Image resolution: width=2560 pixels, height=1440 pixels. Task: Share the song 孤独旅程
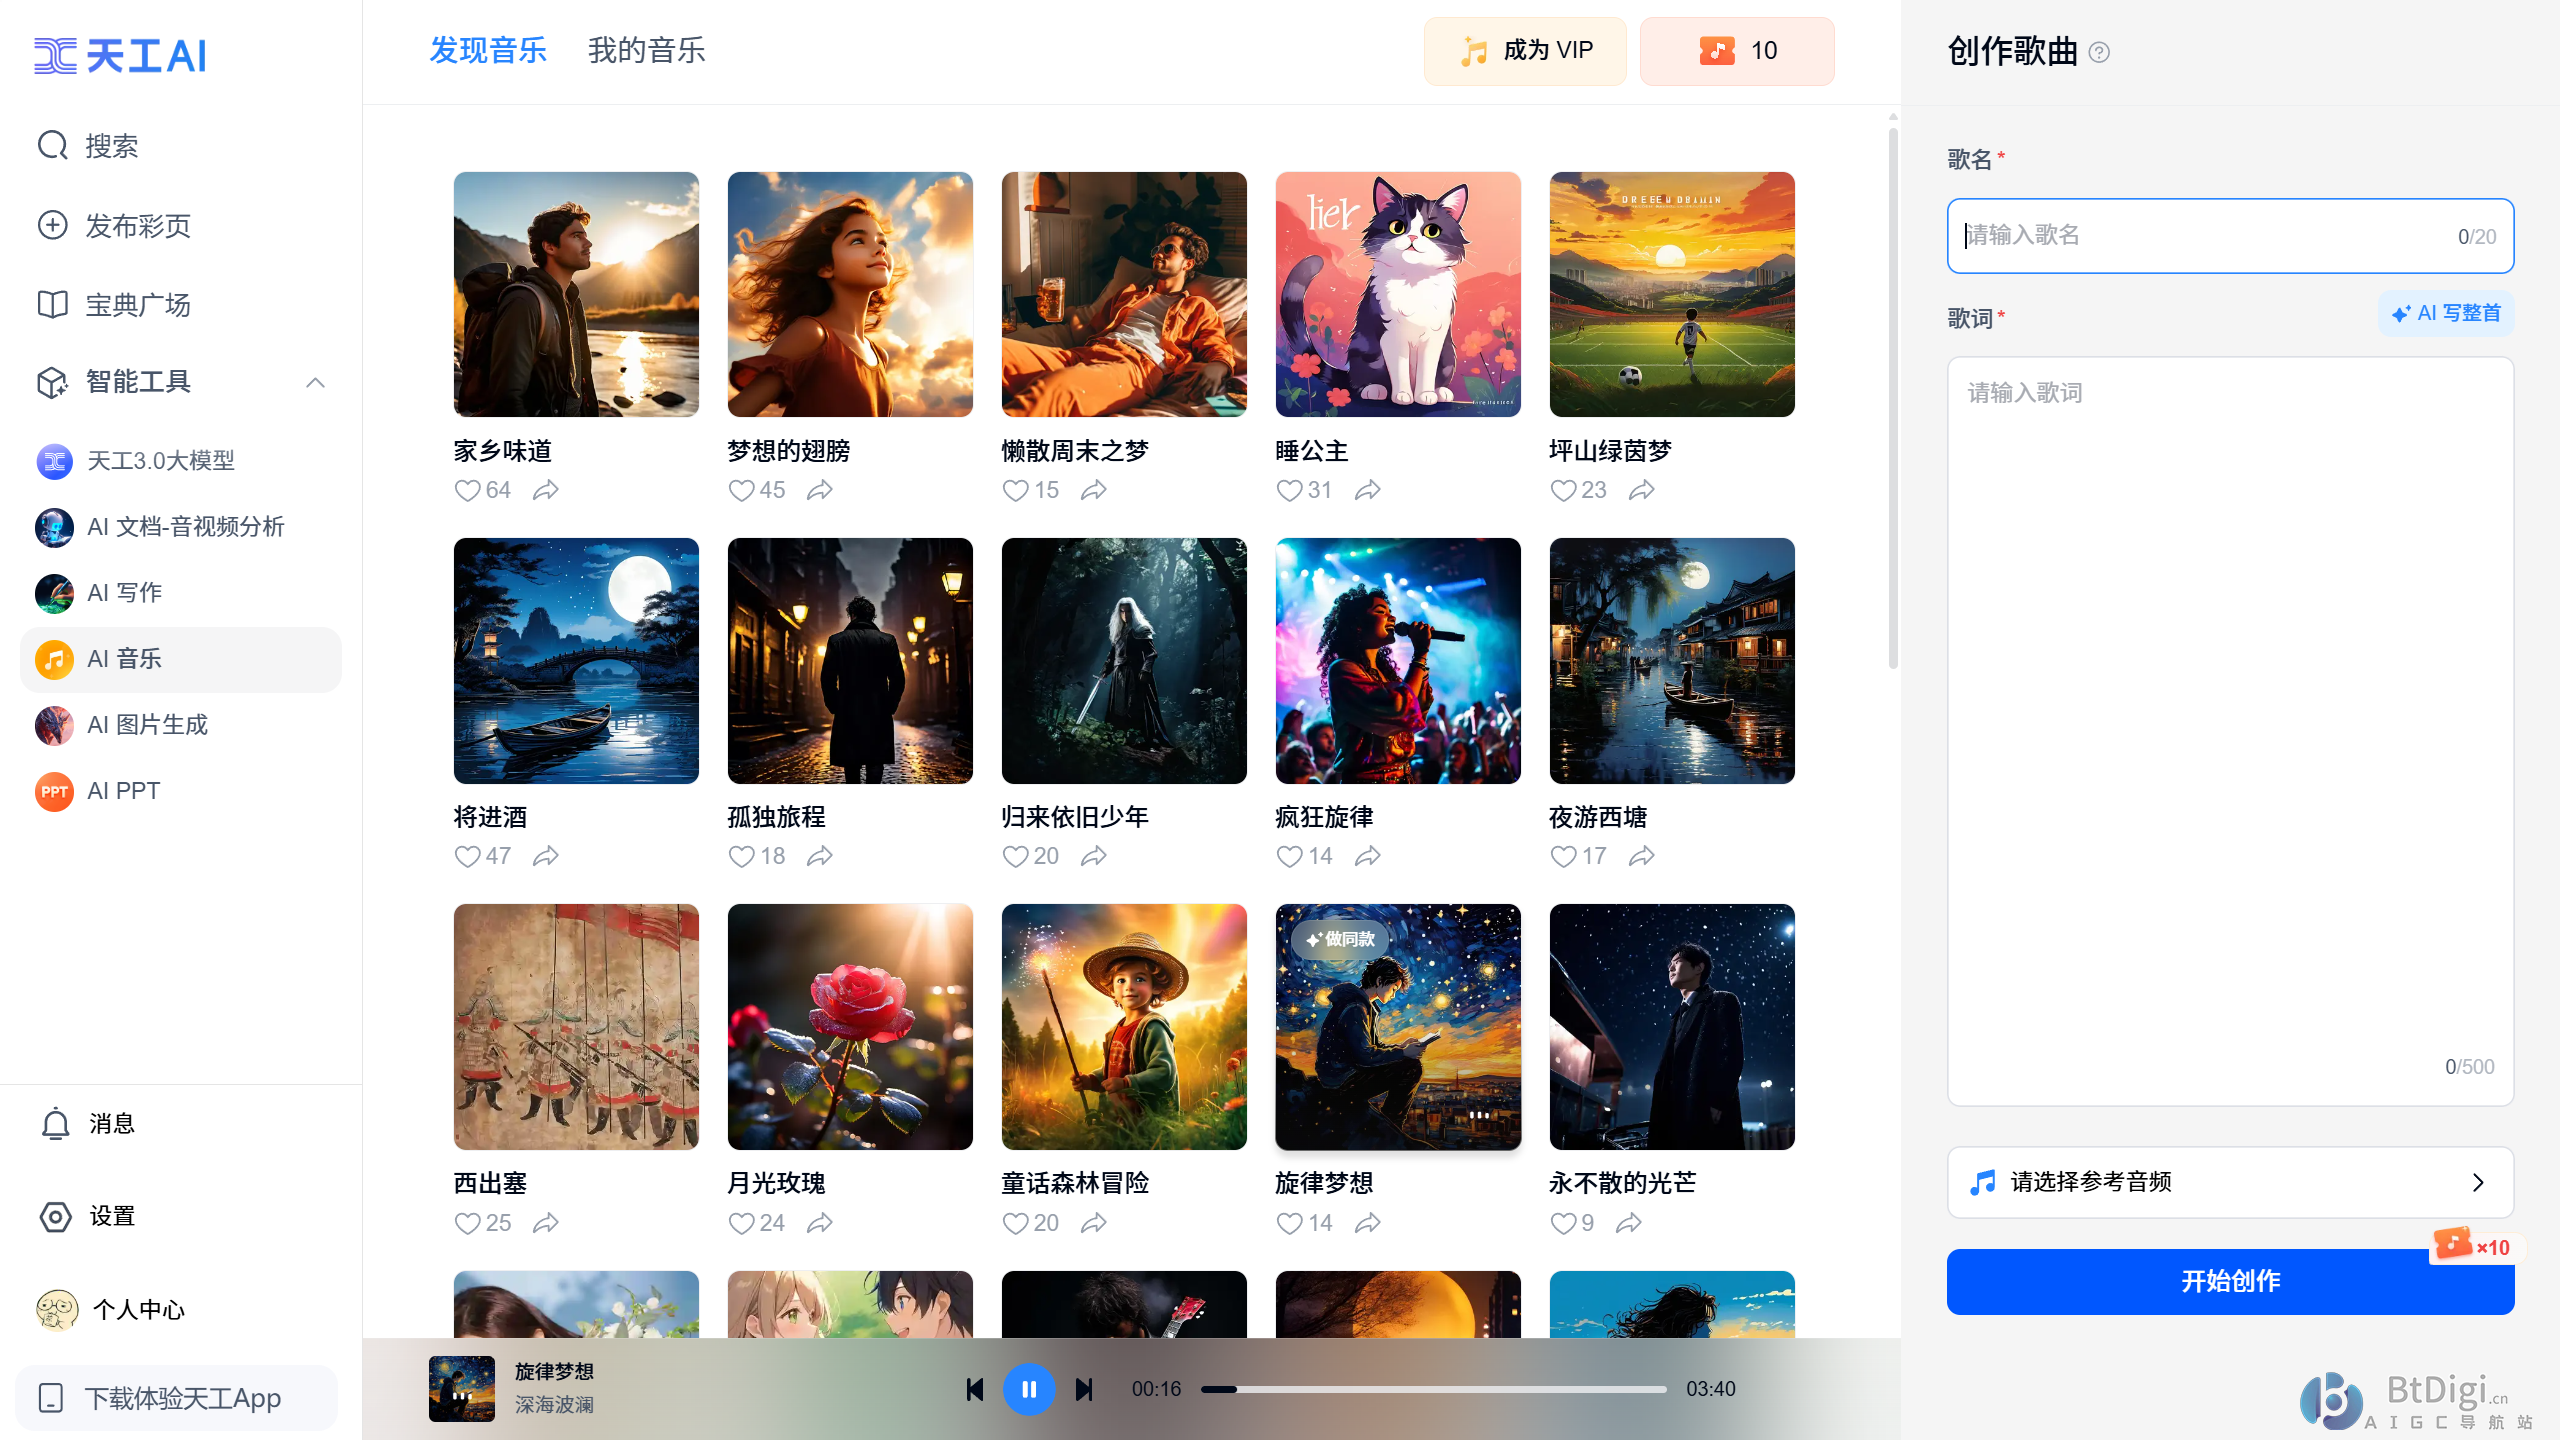[x=820, y=856]
